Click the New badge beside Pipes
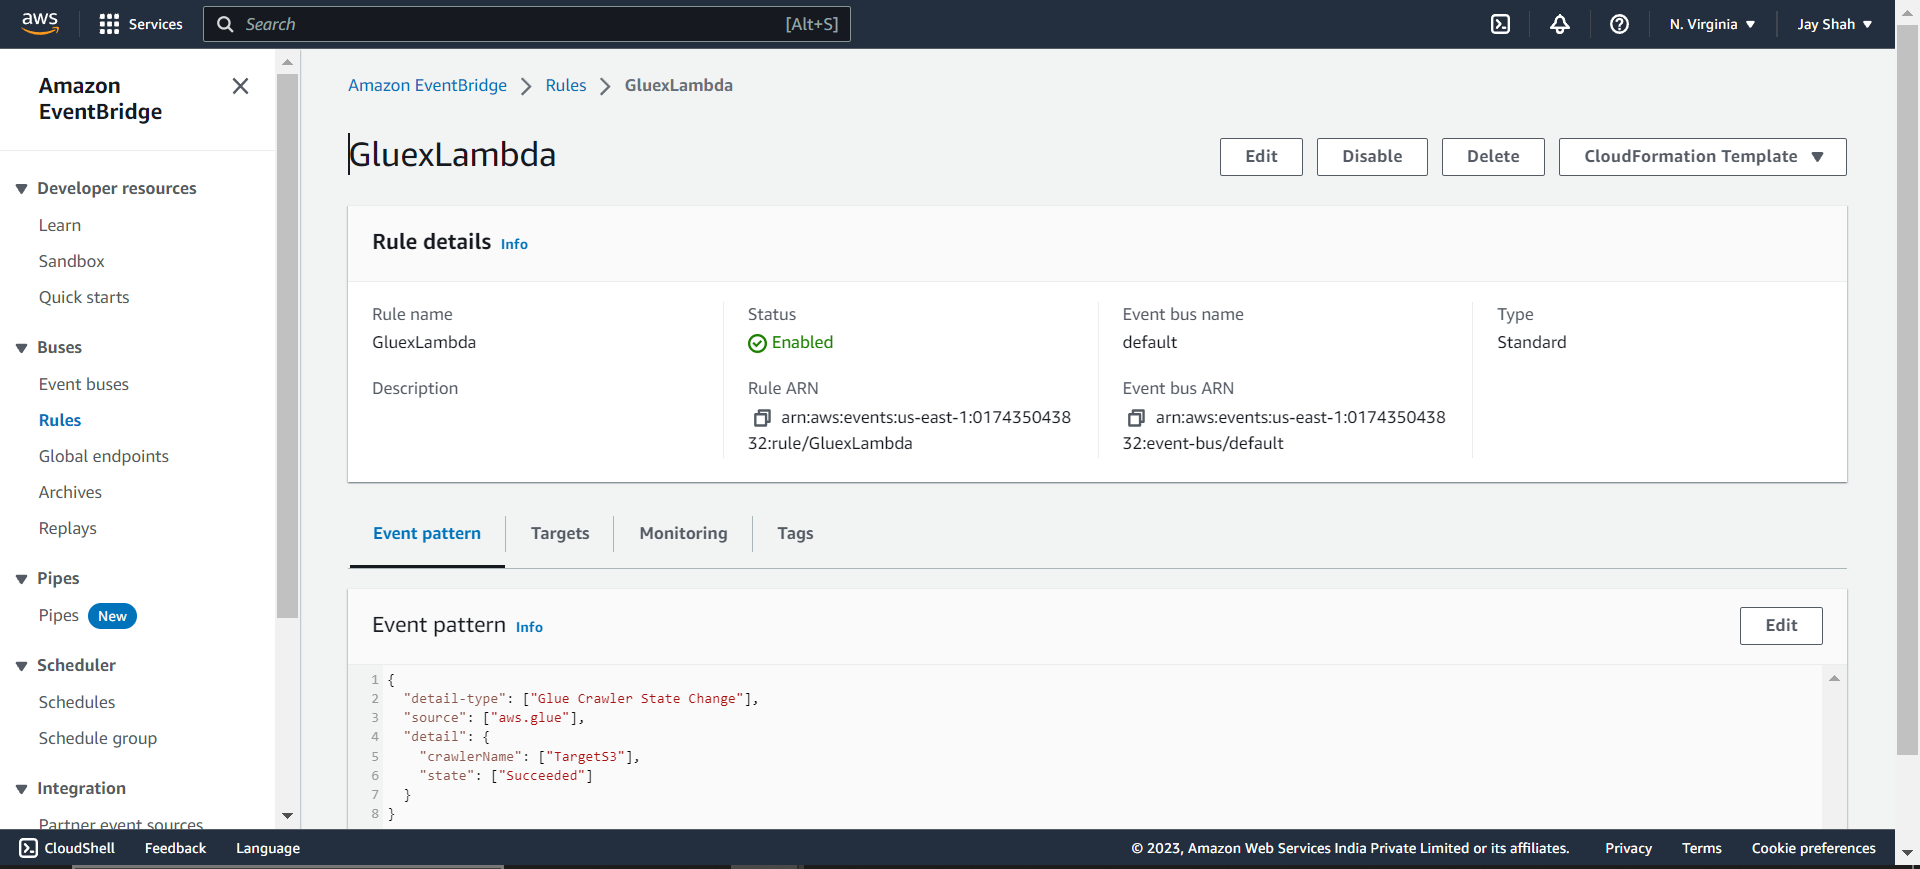The image size is (1920, 869). click(x=112, y=616)
